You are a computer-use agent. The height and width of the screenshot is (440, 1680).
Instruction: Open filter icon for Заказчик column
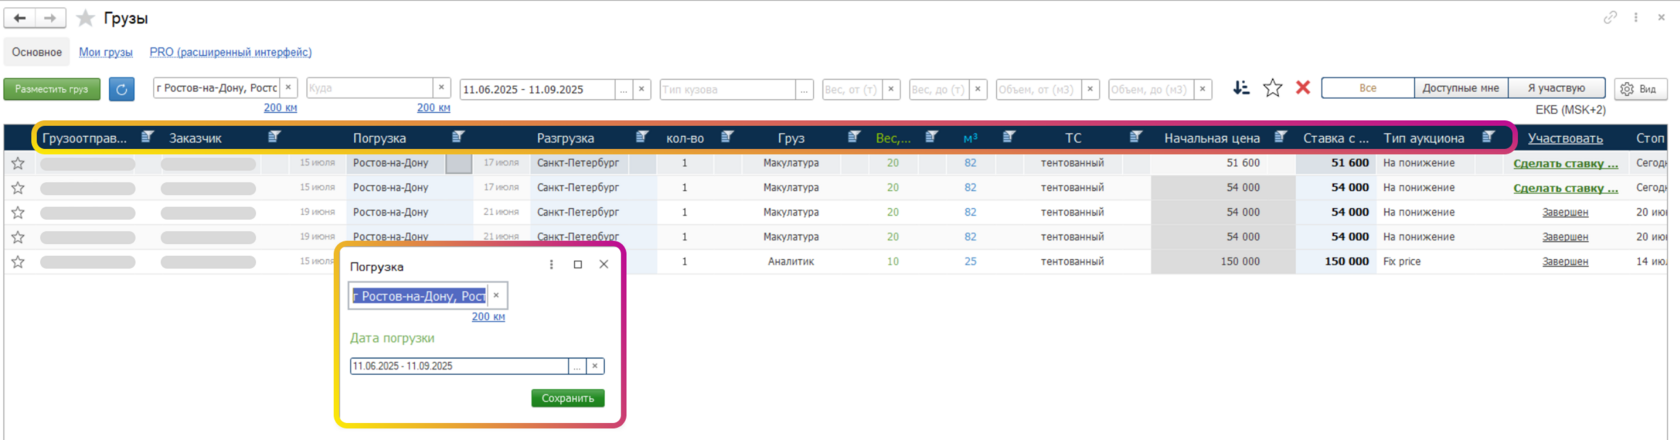tap(274, 137)
